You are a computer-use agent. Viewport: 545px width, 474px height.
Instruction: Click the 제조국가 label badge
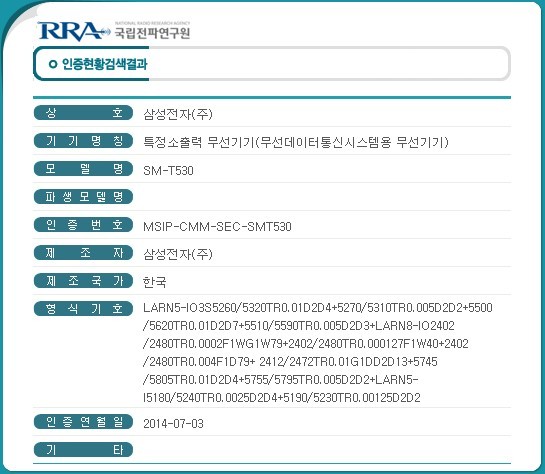pos(83,281)
